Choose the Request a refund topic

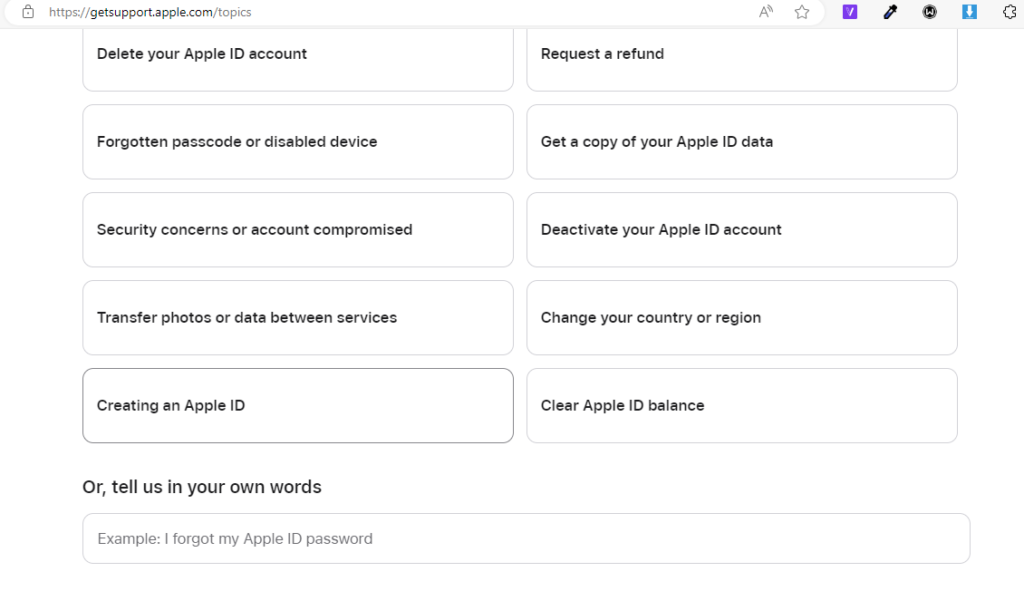742,56
